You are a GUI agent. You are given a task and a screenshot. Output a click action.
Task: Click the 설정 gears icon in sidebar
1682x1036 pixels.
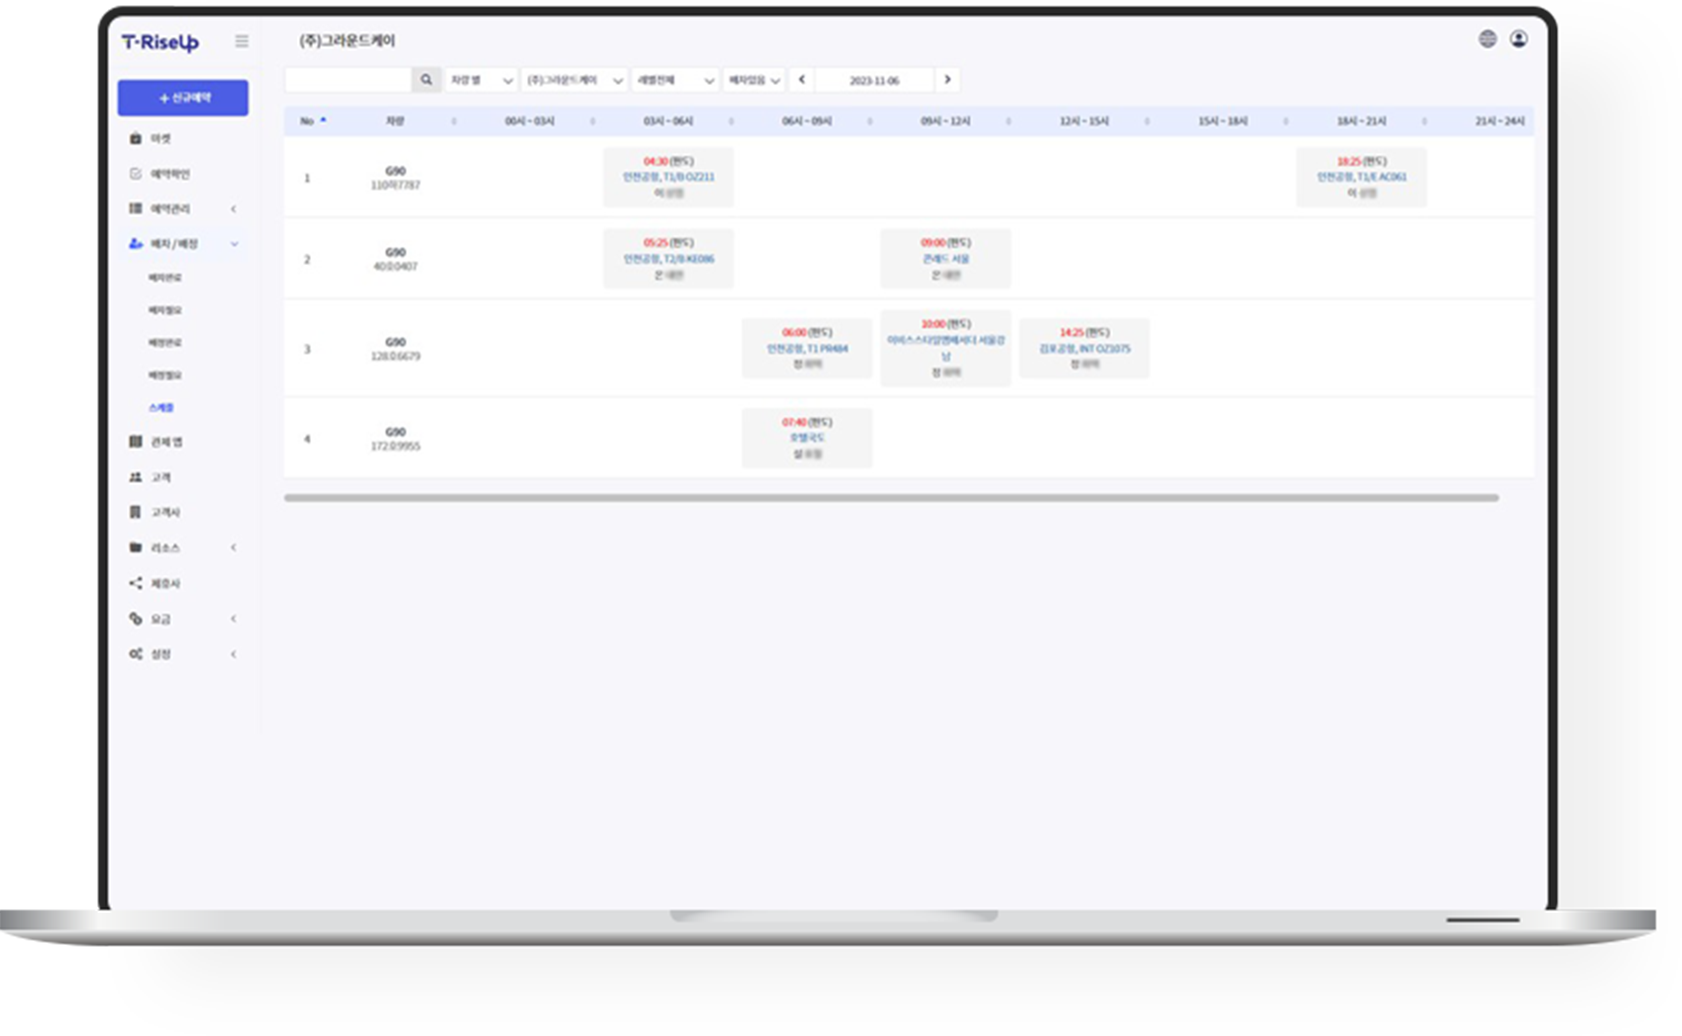click(135, 653)
